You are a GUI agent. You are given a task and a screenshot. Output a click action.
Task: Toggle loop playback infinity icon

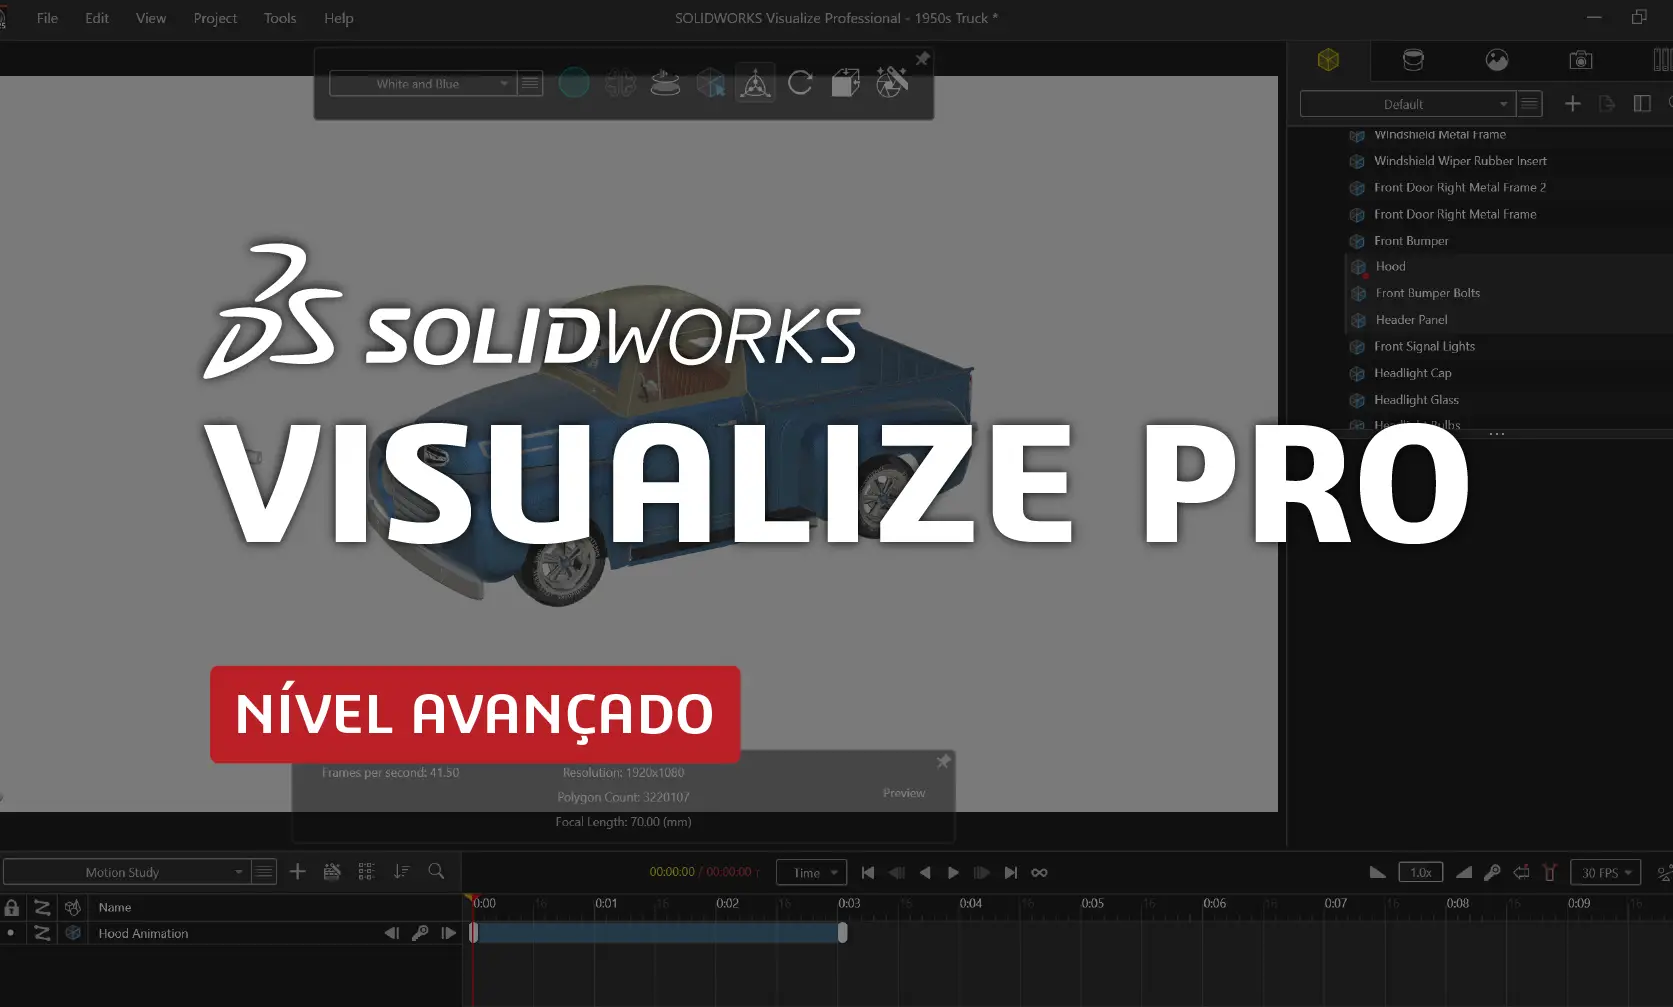tap(1039, 873)
